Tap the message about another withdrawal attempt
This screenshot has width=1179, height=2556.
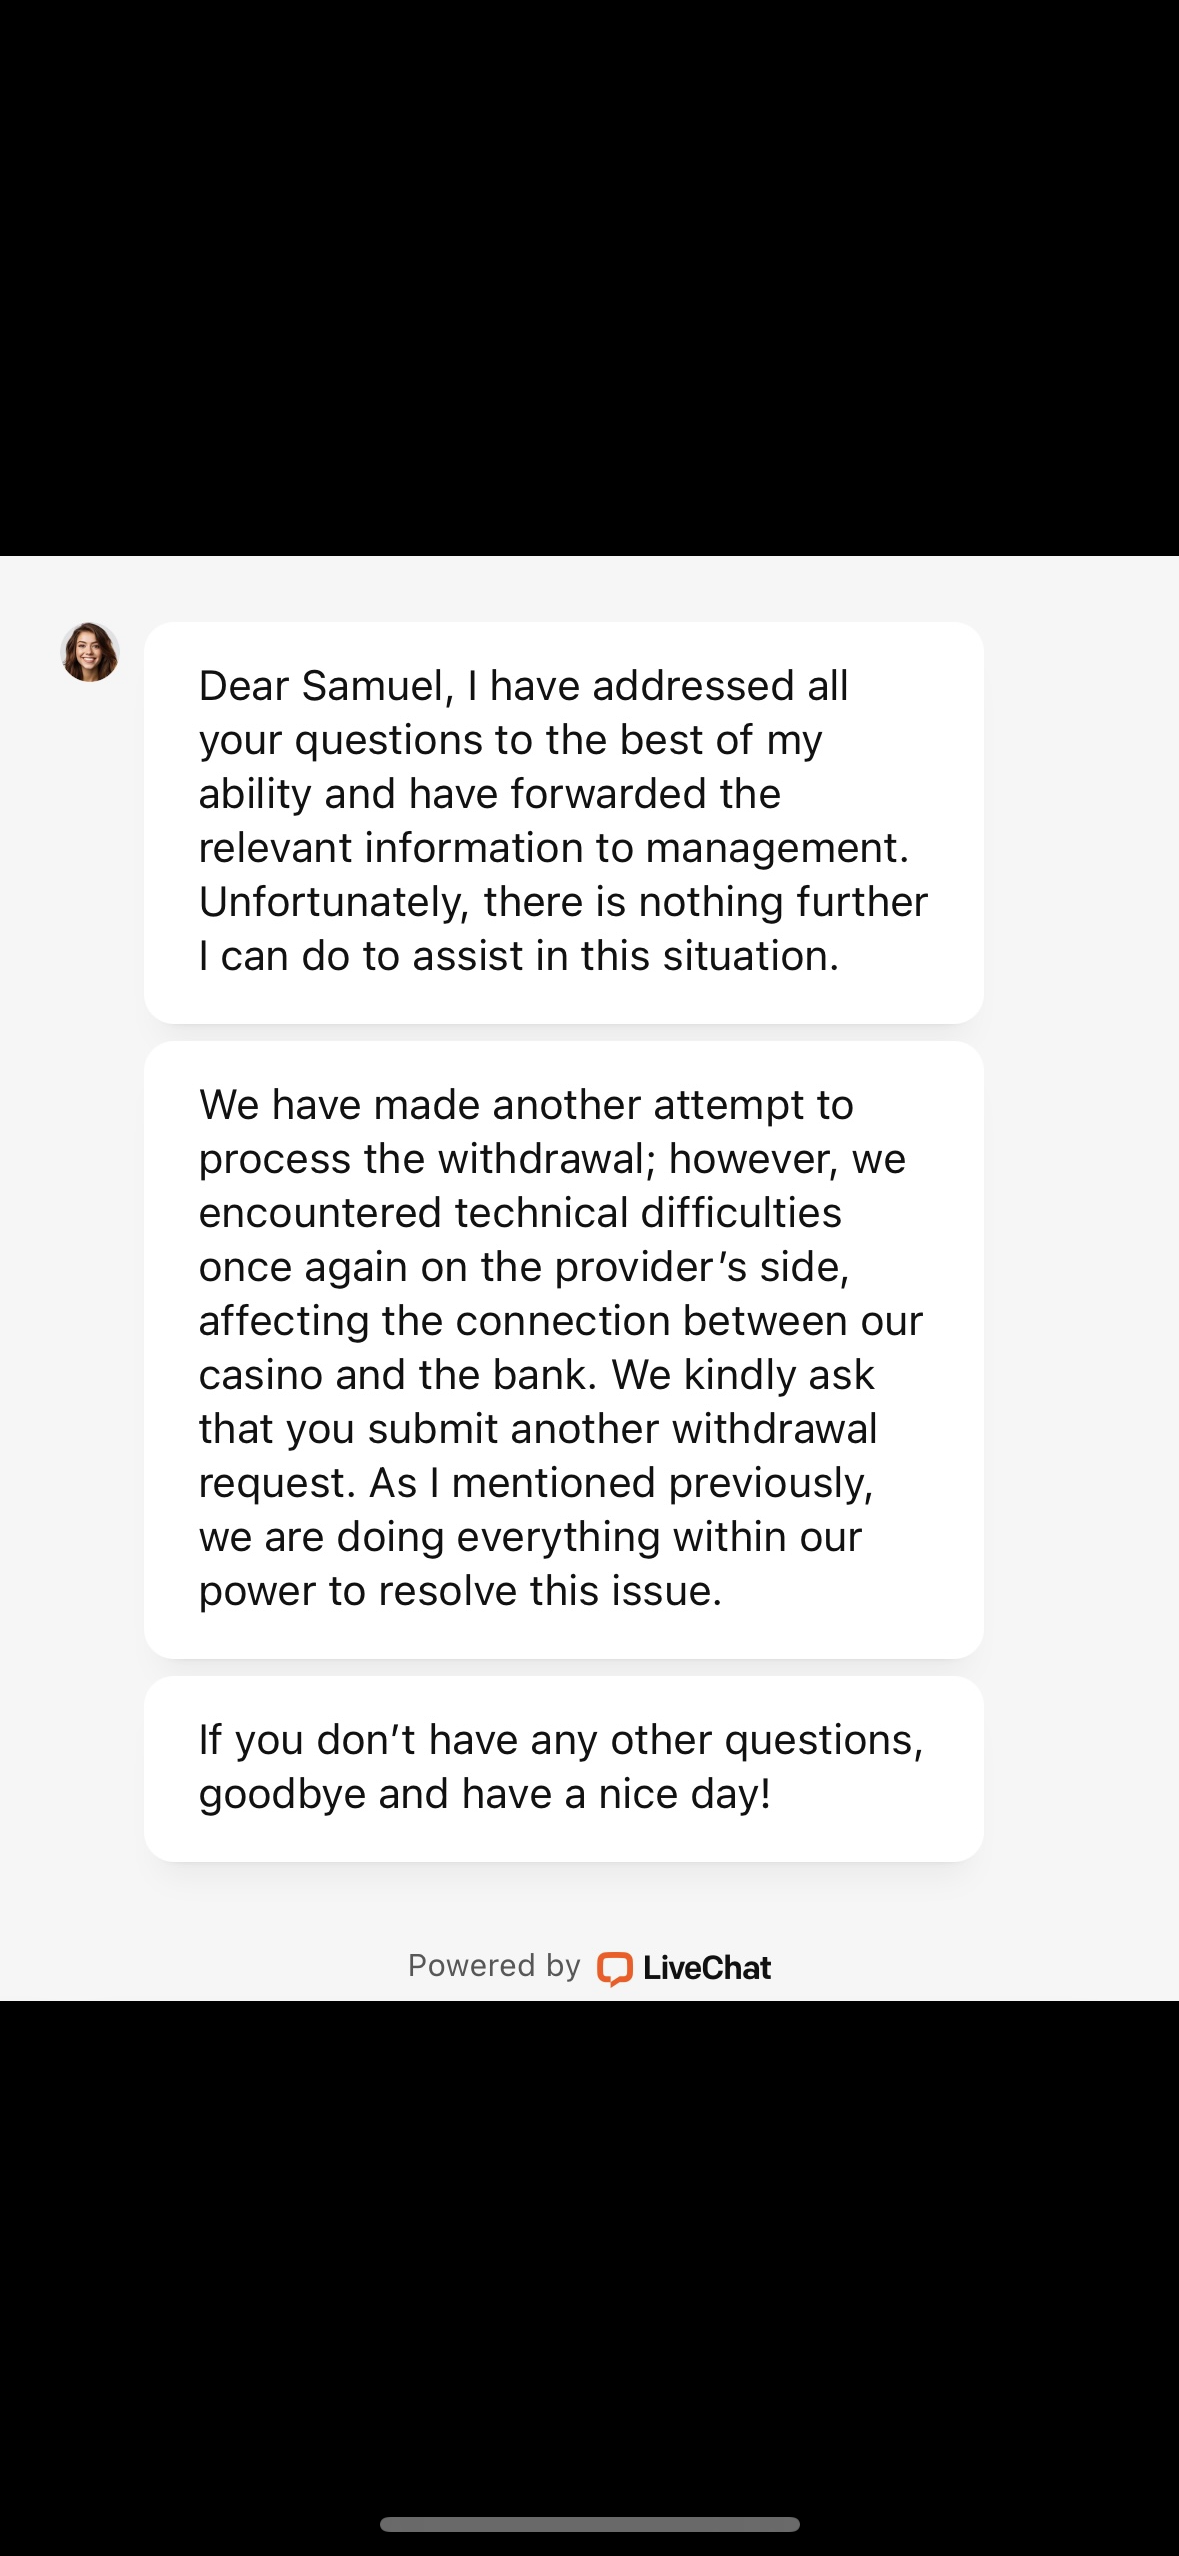[563, 1348]
